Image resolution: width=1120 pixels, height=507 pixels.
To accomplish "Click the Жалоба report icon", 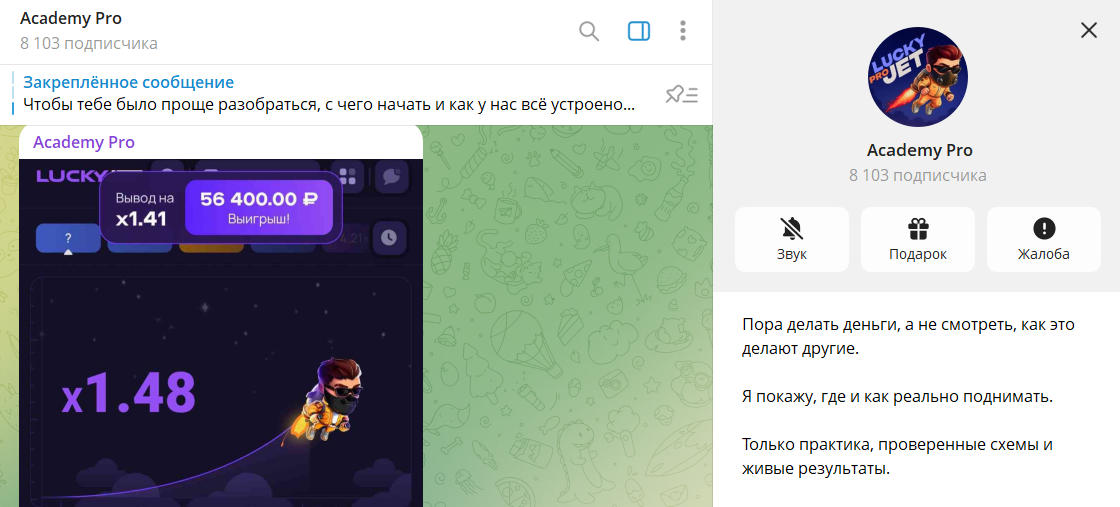I will (x=1043, y=230).
